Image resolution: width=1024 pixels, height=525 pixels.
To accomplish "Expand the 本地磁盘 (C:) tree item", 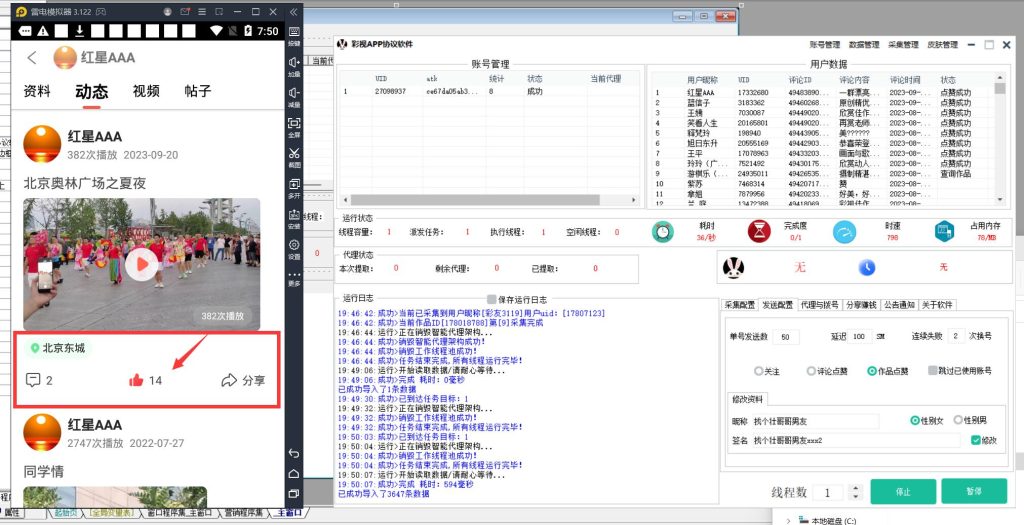I will click(787, 520).
